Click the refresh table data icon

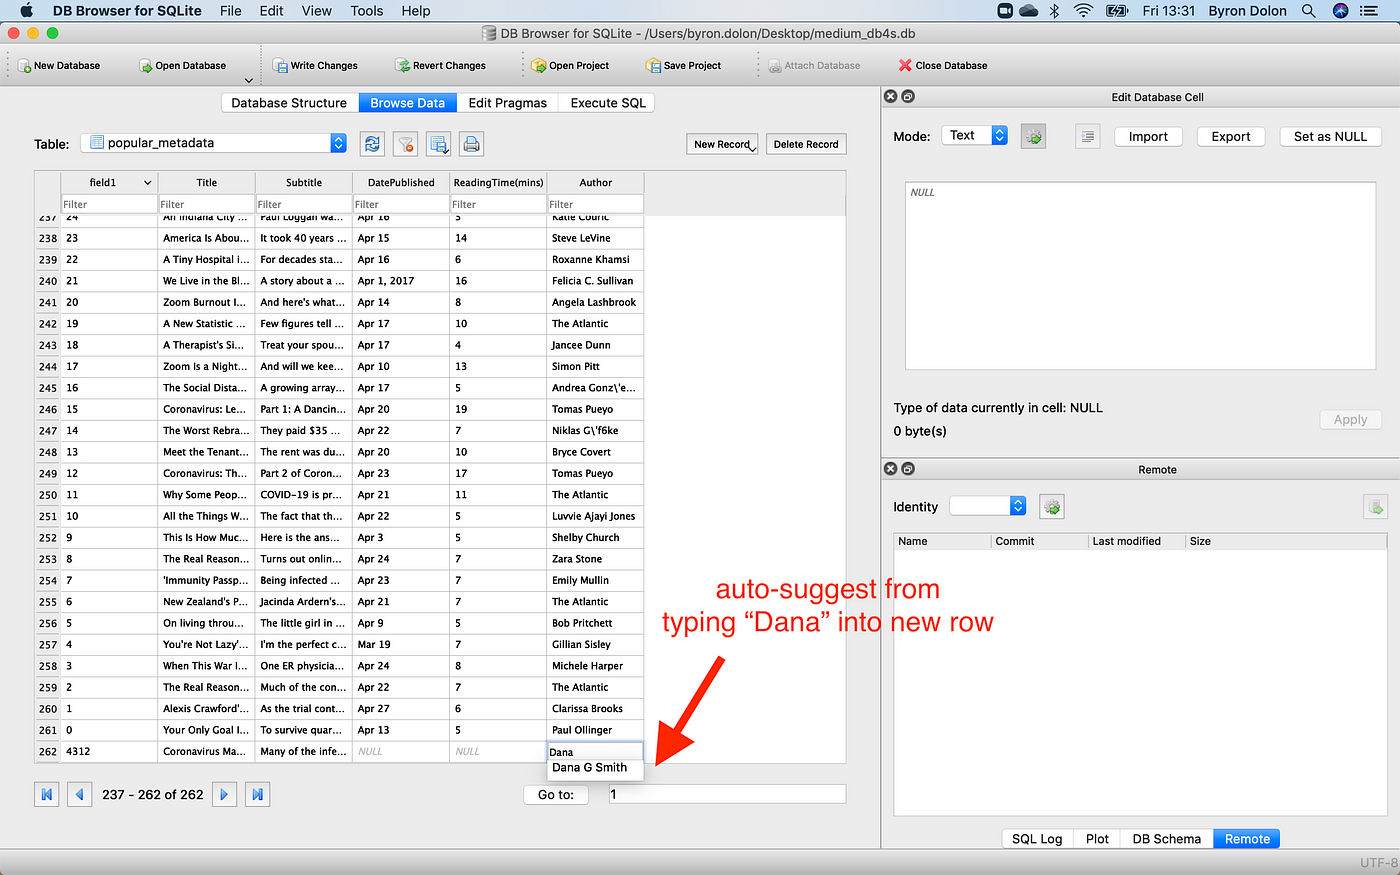coord(372,144)
